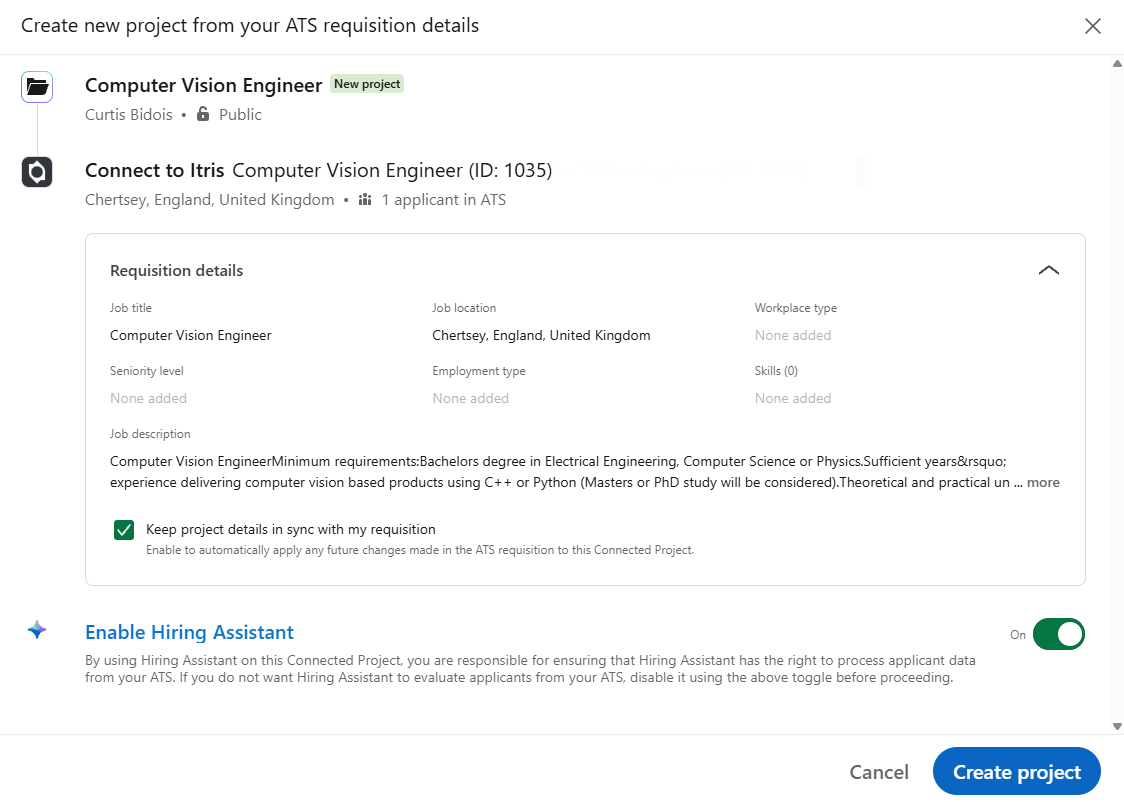Click the applicants group icon
The image size is (1124, 802).
pyautogui.click(x=365, y=199)
